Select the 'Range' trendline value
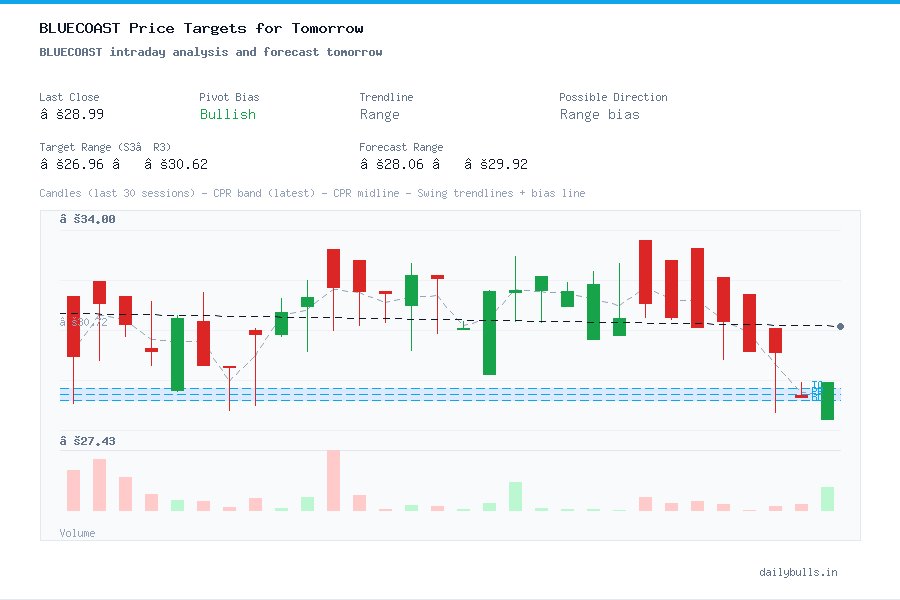900x600 pixels. click(379, 114)
